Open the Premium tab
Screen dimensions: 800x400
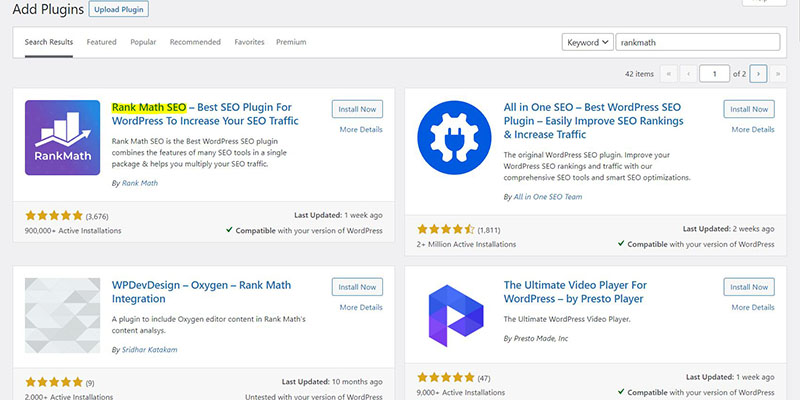291,42
